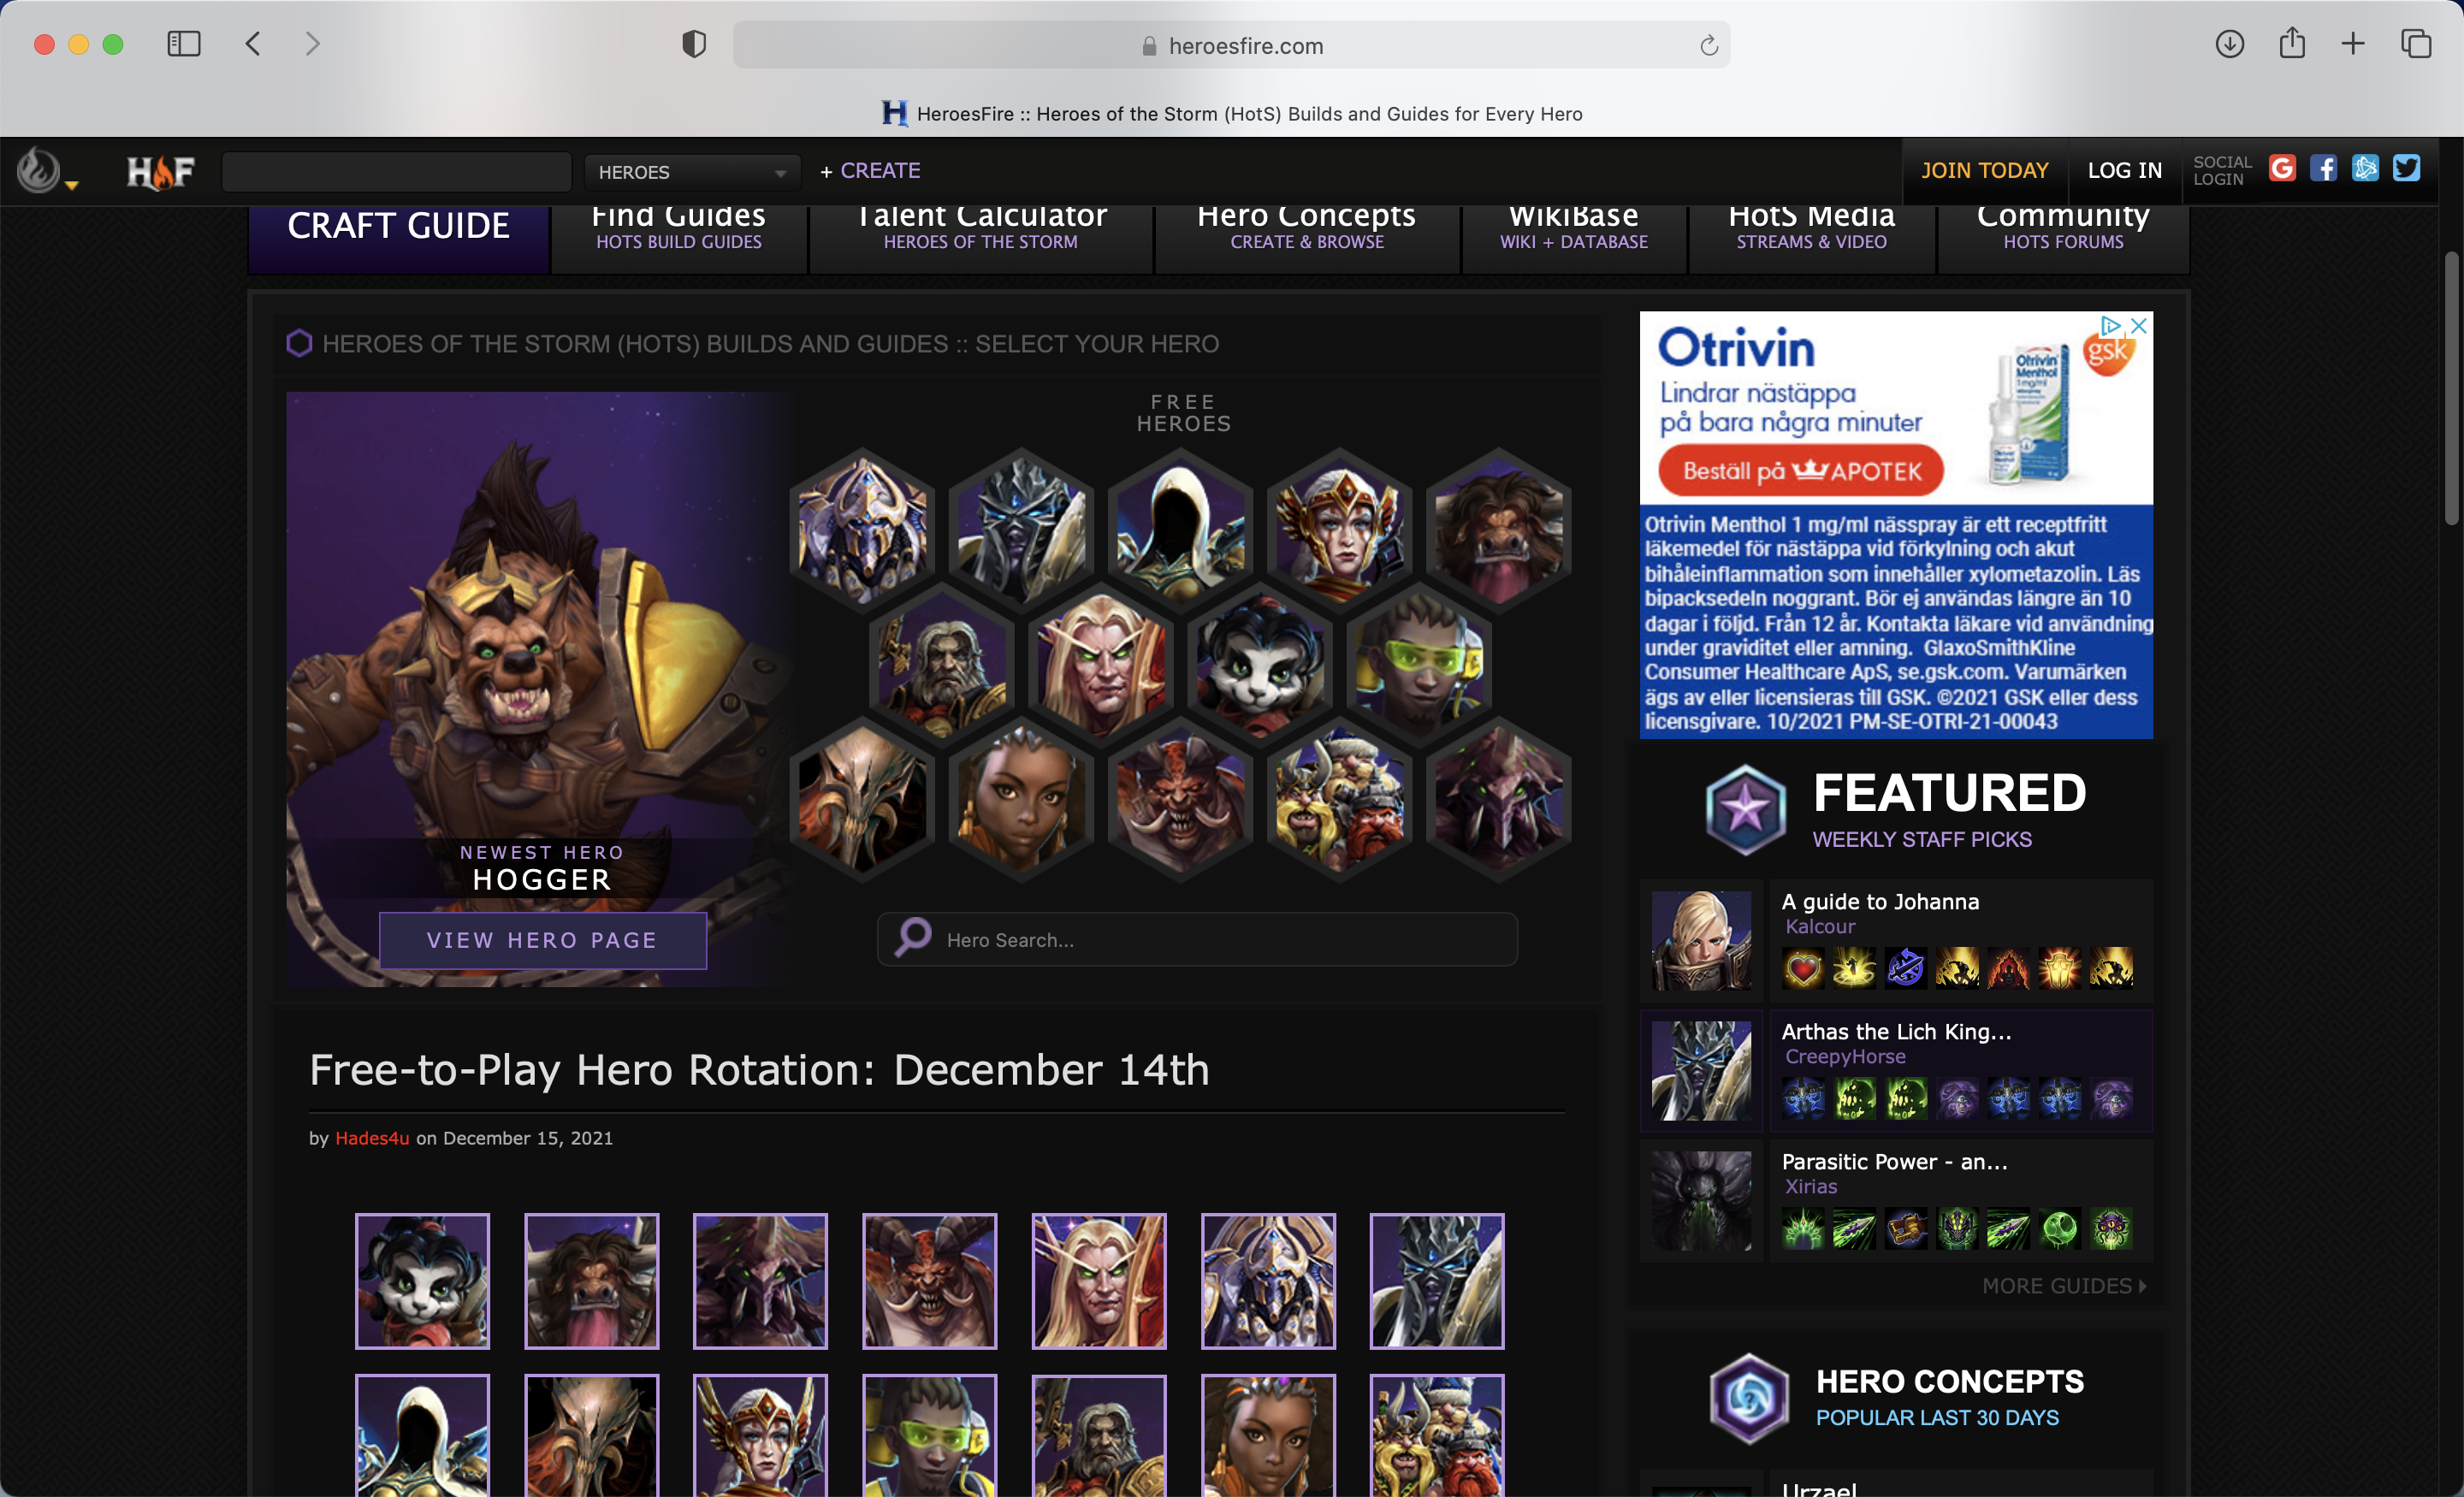Click the Featured weekly staff picks star emblem
2464x1497 pixels.
point(1746,810)
